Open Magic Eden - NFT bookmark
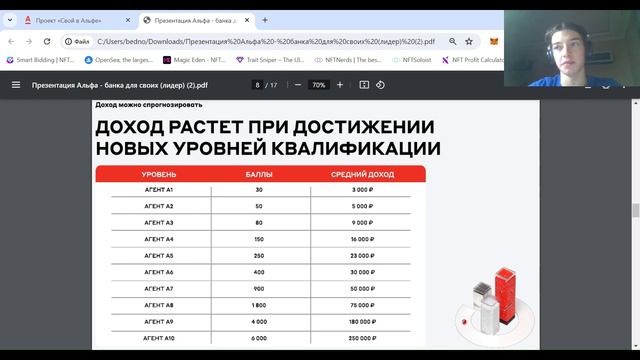Screen dimensions: 640x360 194,60
